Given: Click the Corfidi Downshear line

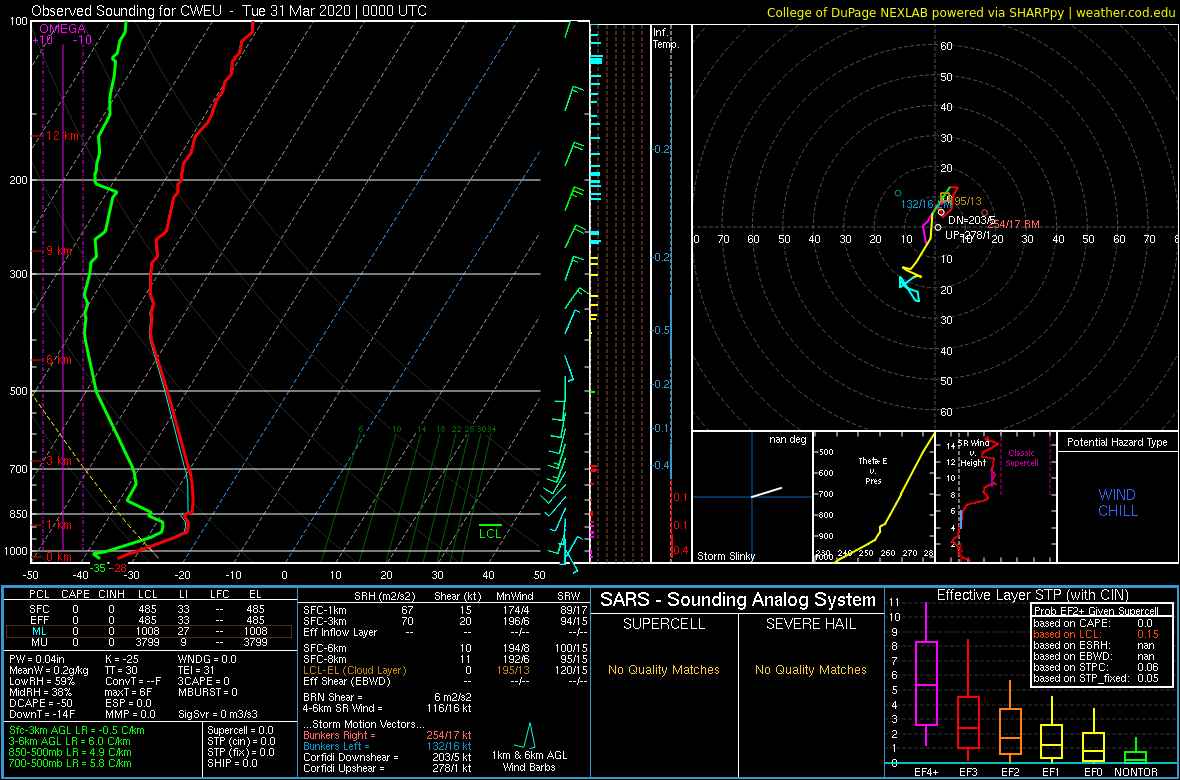Looking at the screenshot, I should (x=387, y=757).
